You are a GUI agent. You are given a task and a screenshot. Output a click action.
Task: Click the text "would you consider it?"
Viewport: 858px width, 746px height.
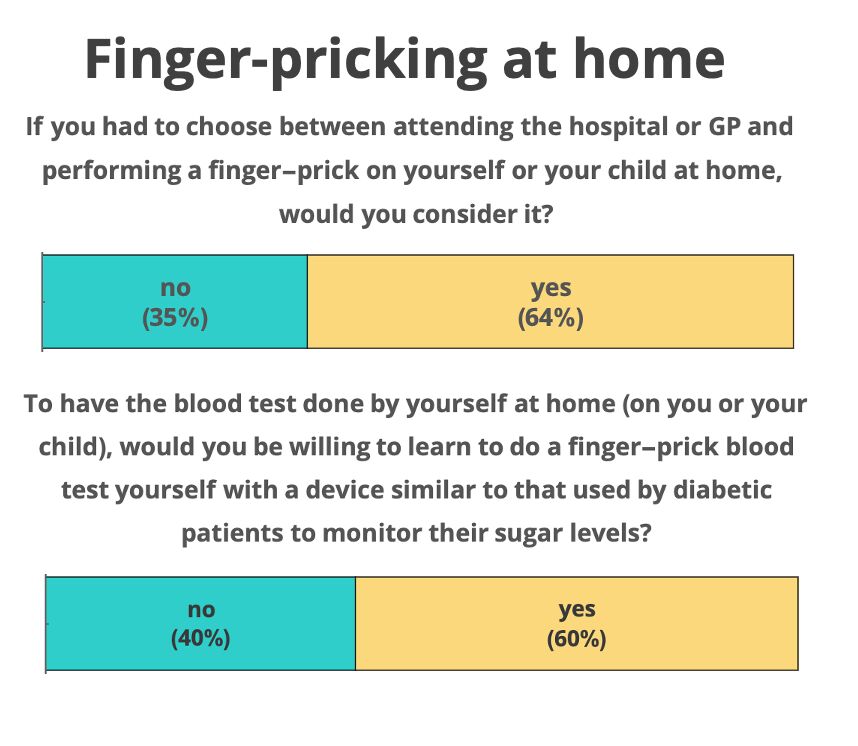pos(416,214)
